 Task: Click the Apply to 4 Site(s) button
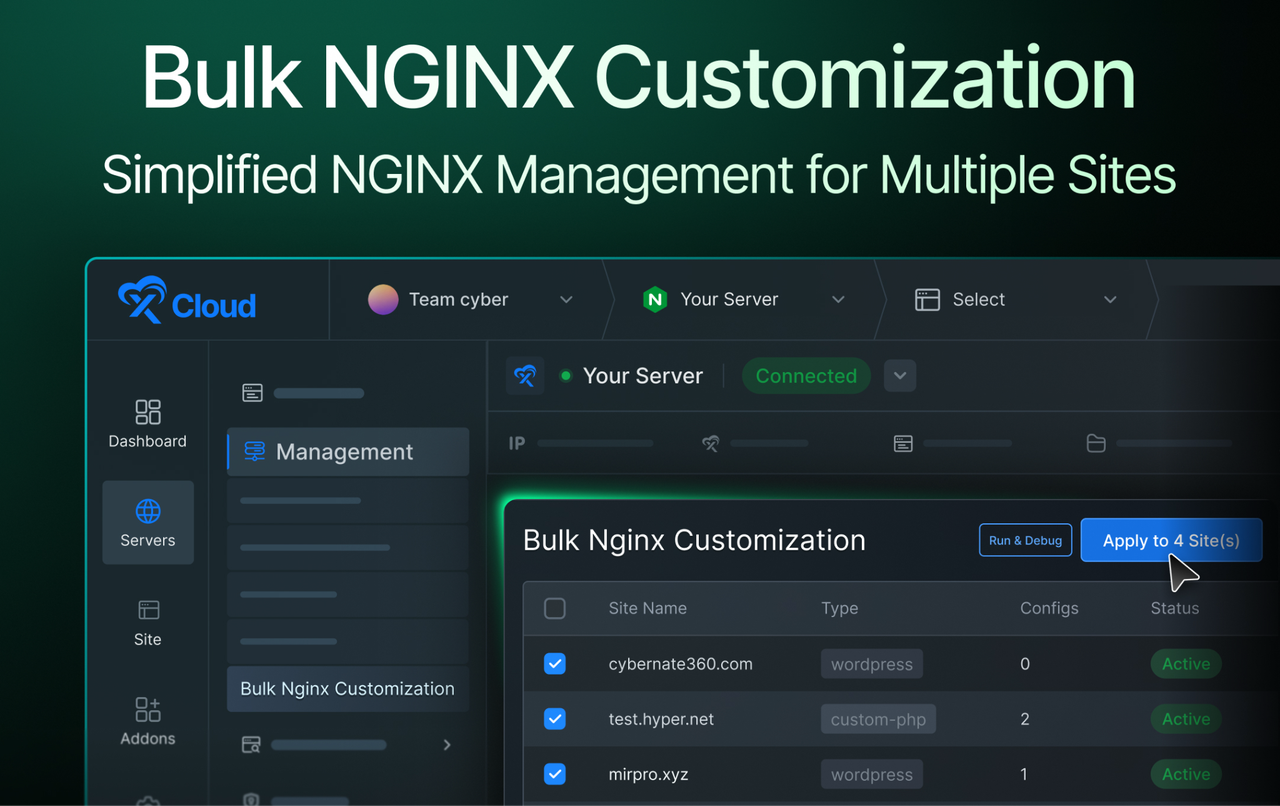1171,540
